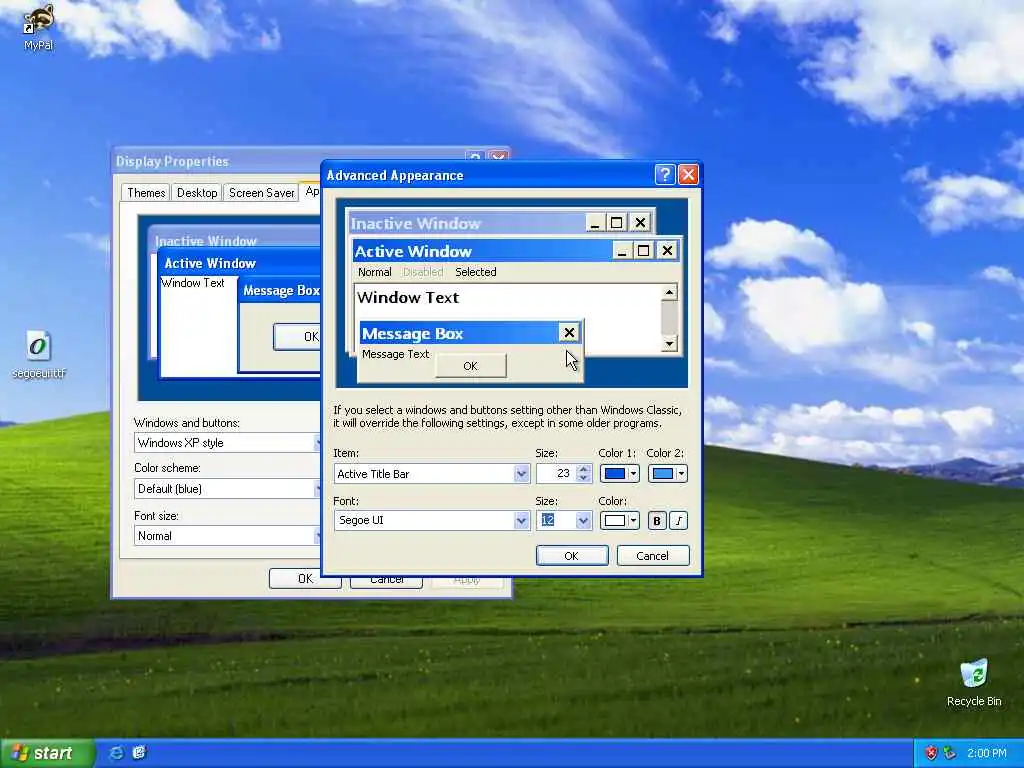Click preview Inactive Window maximize button
This screenshot has height=768, width=1024.
616,223
